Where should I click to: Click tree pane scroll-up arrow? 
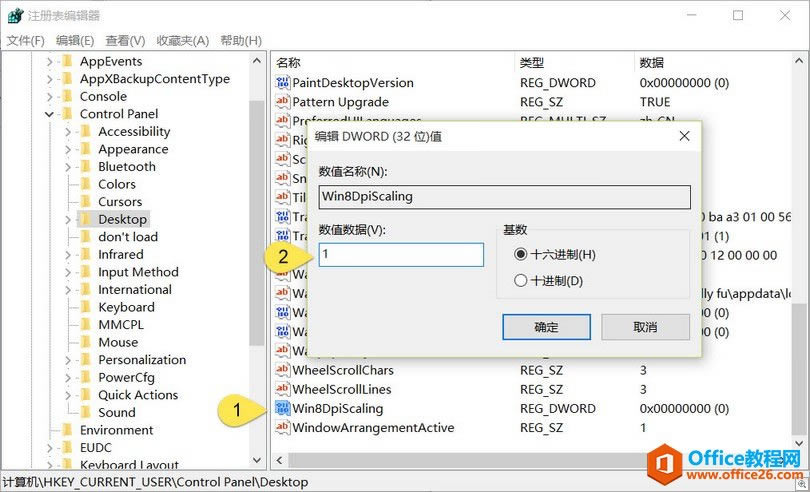pyautogui.click(x=257, y=61)
